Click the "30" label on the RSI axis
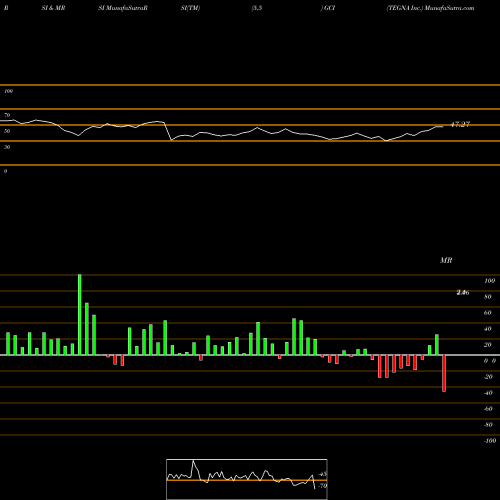This screenshot has height=500, width=500. pos(7,147)
